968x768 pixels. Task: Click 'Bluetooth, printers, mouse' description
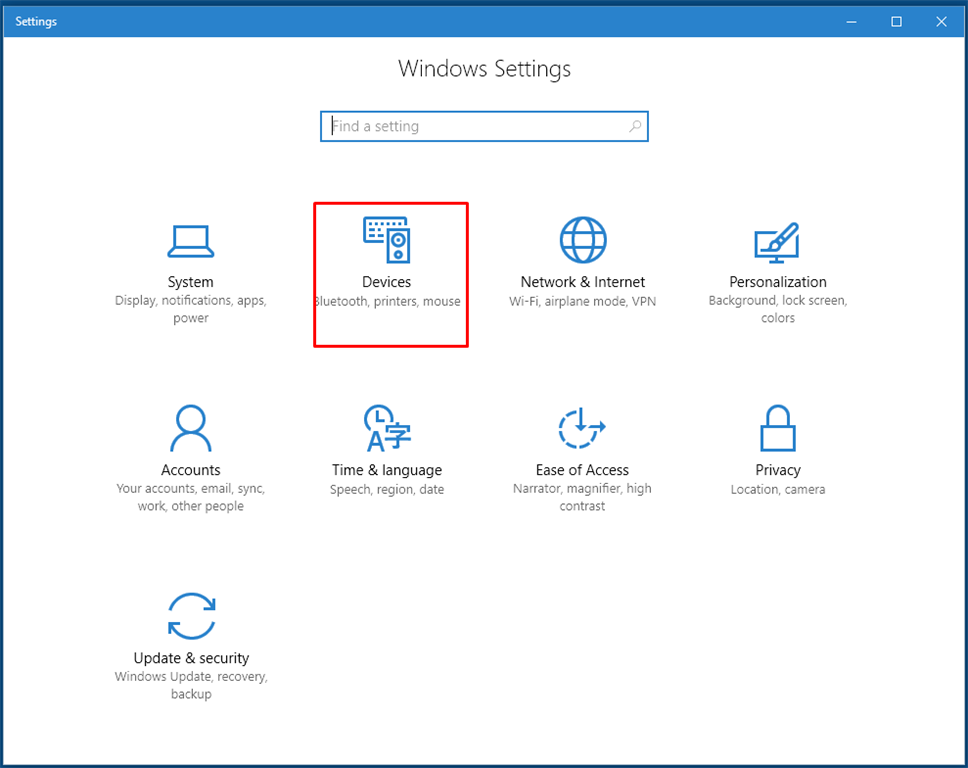coord(388,301)
